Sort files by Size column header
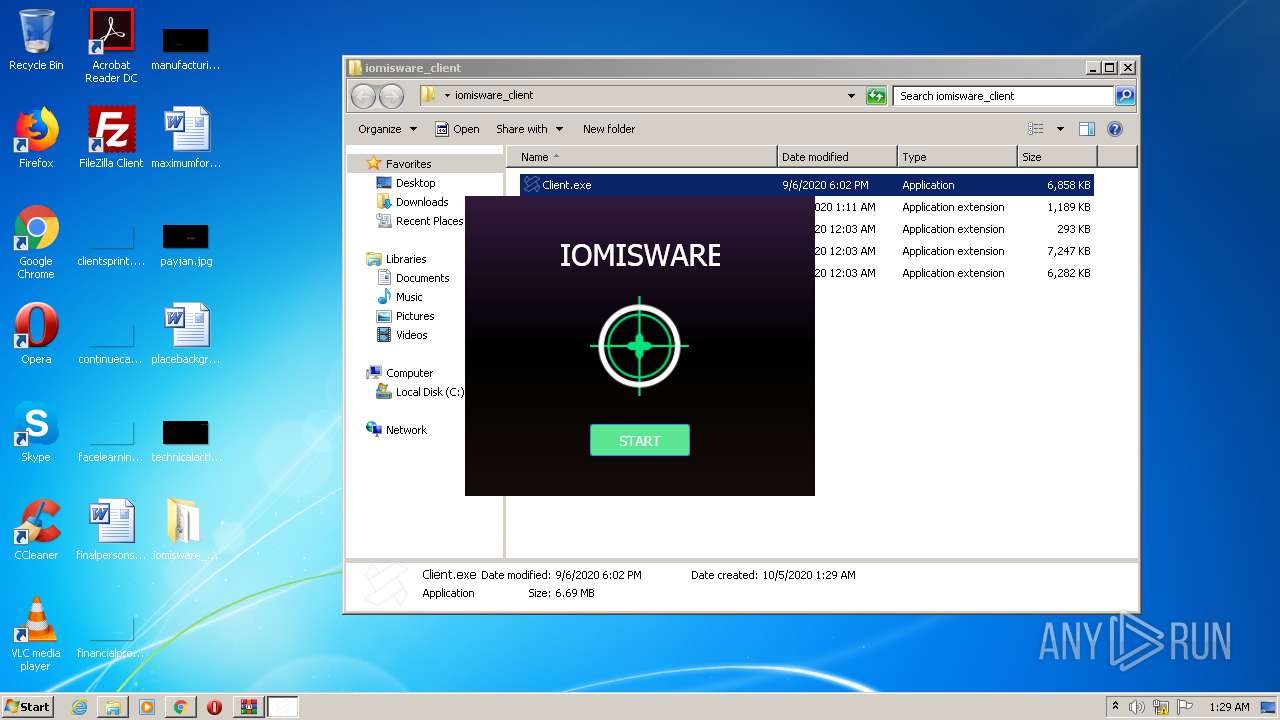1280x720 pixels. (x=1057, y=157)
